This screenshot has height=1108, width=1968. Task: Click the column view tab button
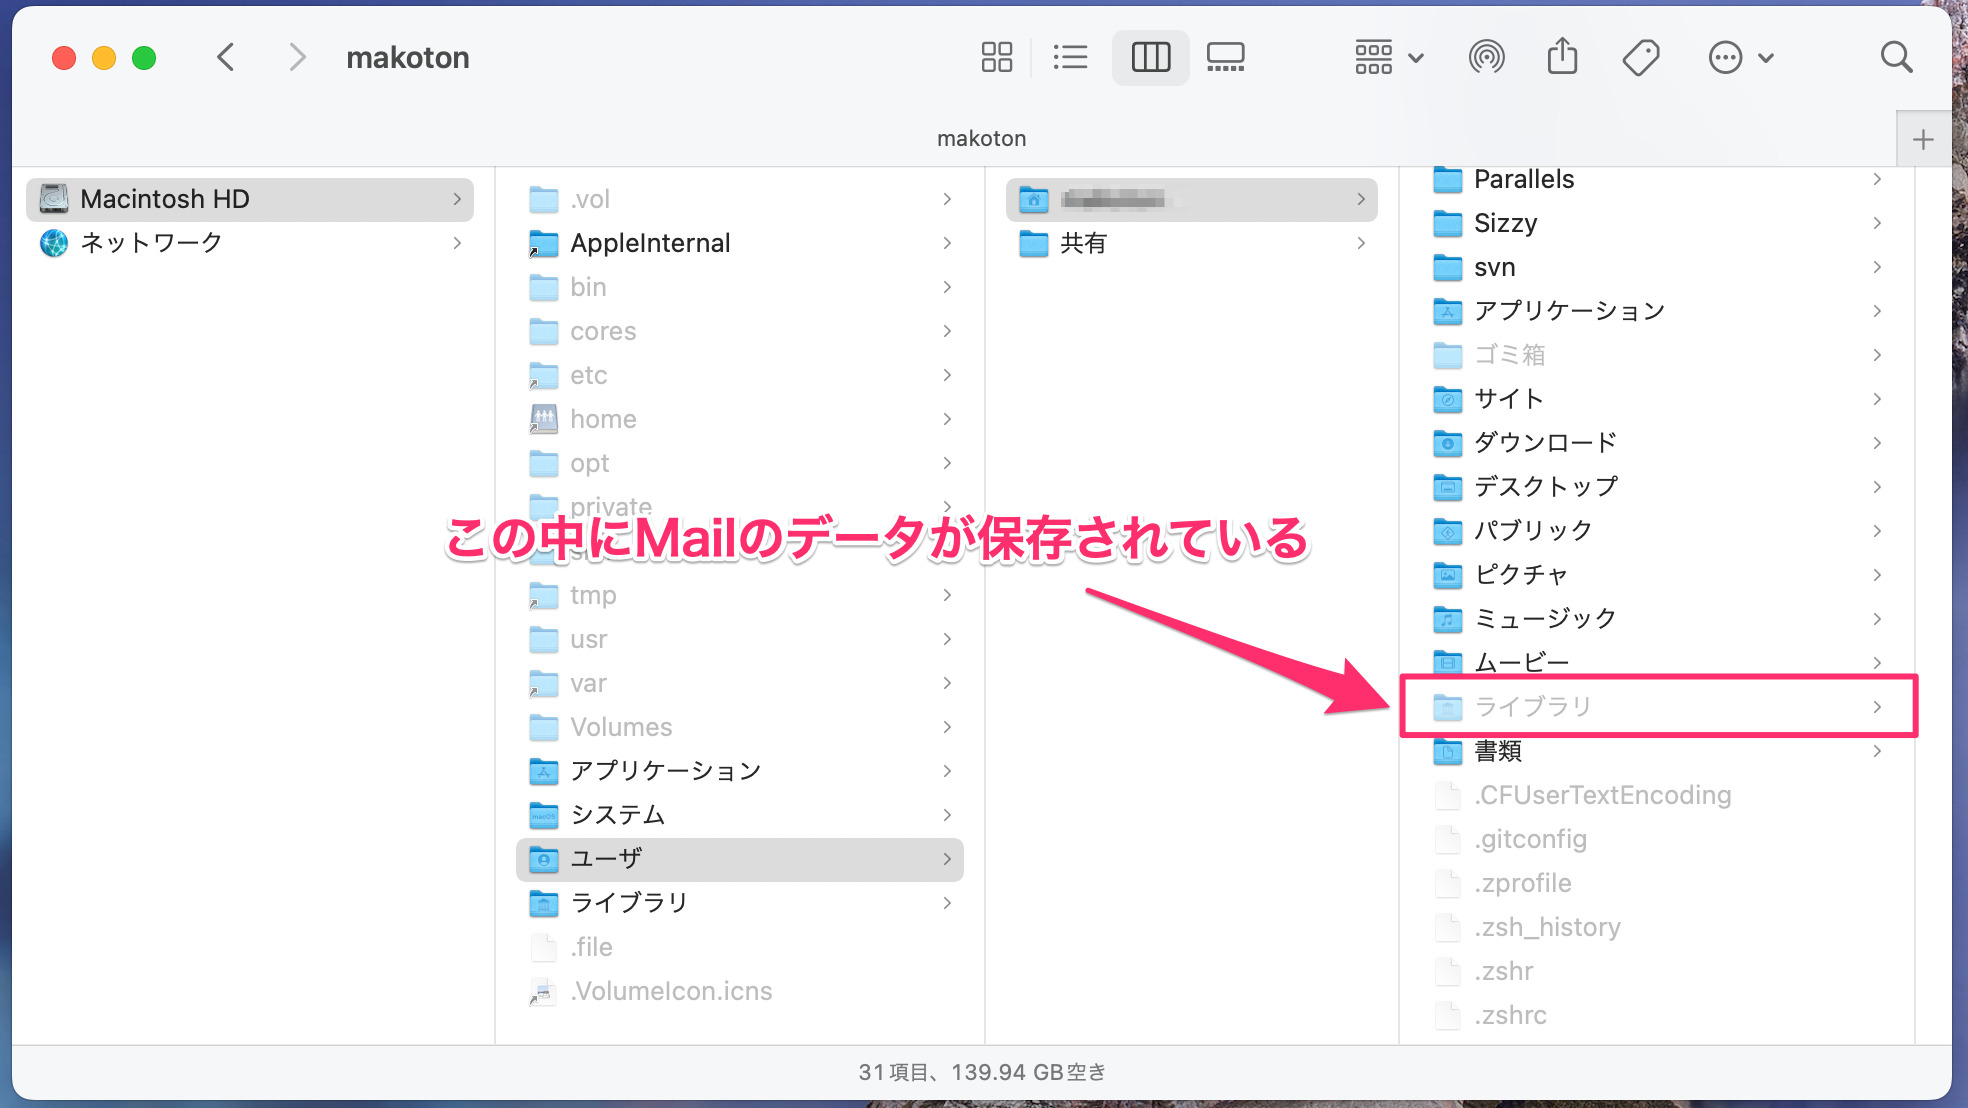pos(1150,57)
